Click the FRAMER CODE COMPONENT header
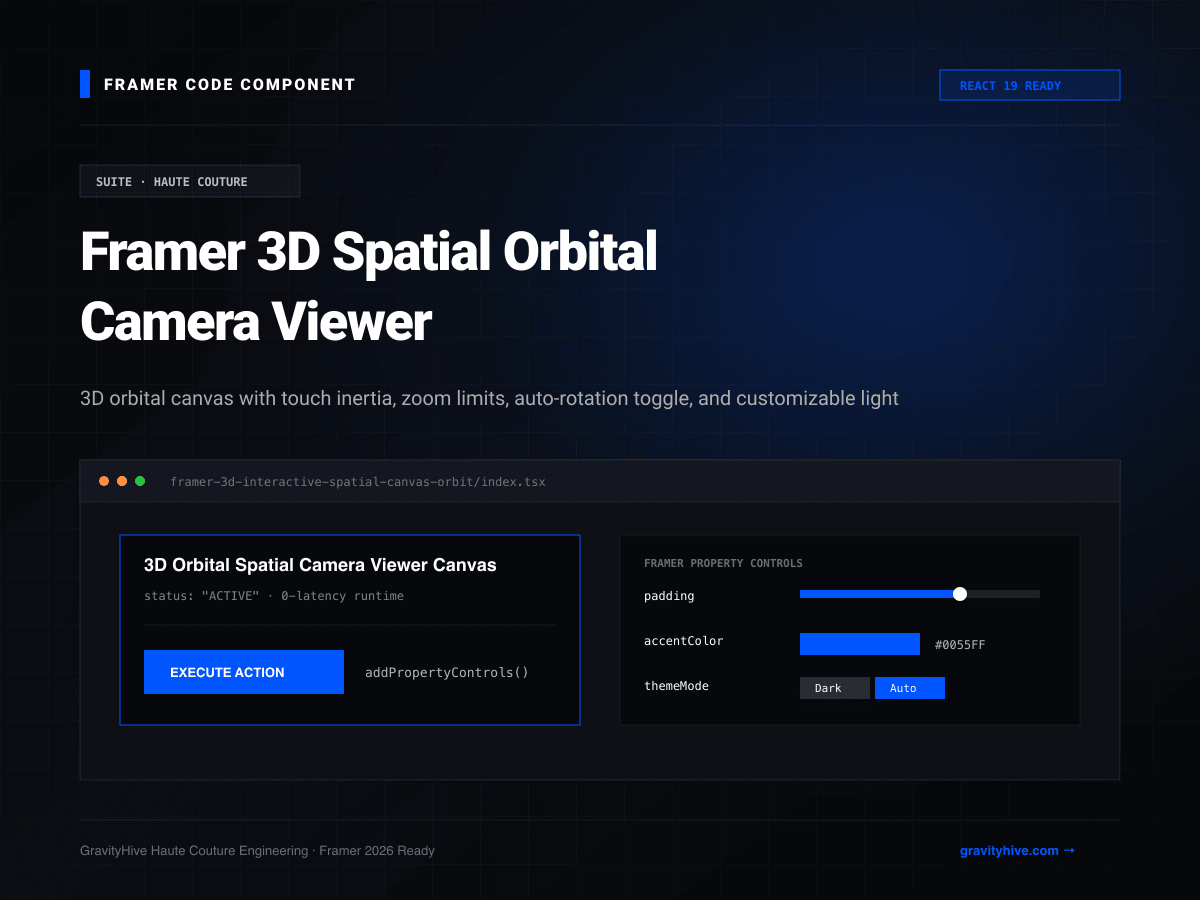Screen dimensions: 1200x900 click(x=230, y=85)
